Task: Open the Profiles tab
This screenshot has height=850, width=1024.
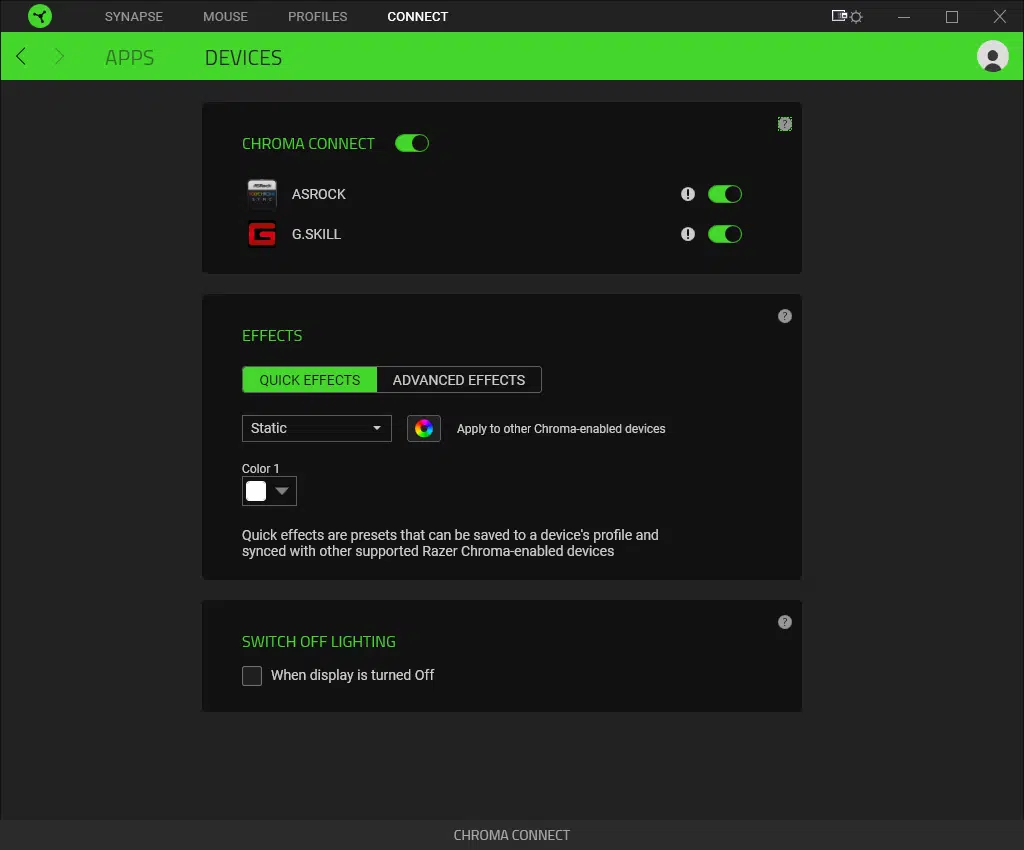Action: 317,16
